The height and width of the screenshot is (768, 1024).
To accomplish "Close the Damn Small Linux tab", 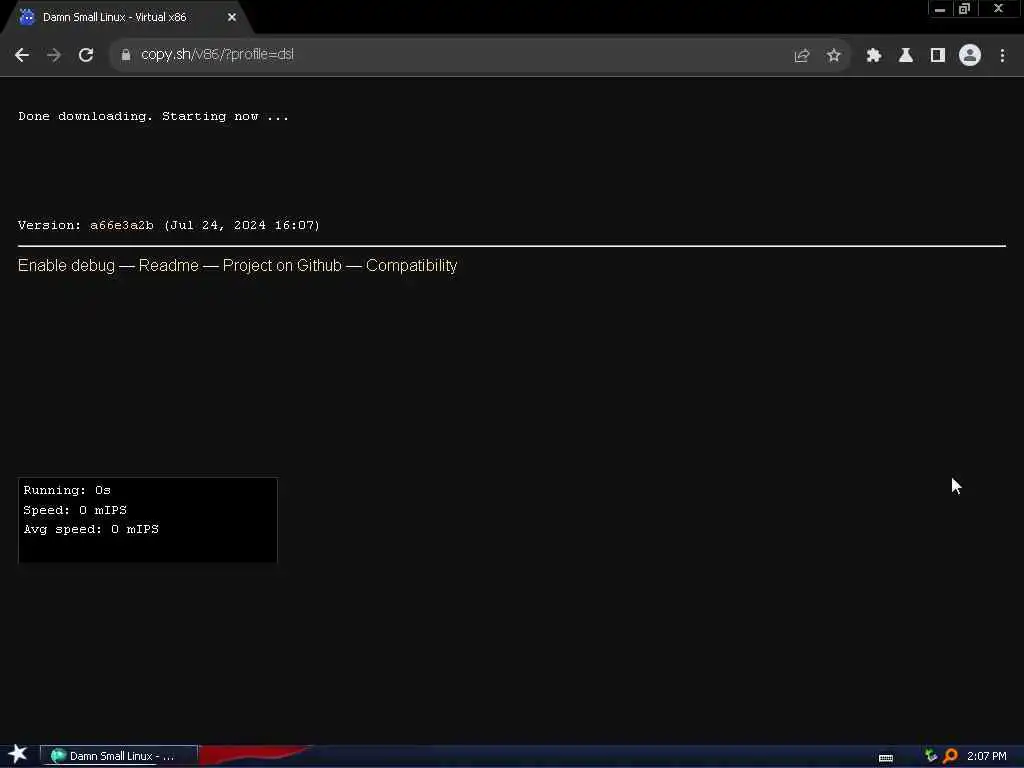I will pos(232,17).
